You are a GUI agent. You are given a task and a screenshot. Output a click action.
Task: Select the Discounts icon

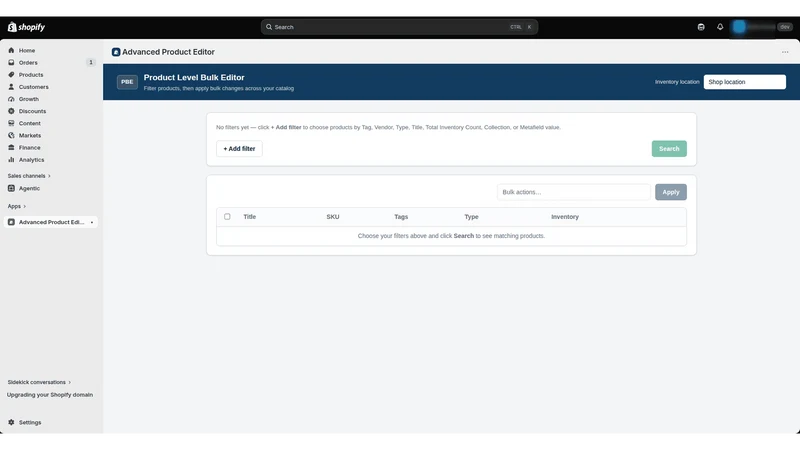coord(11,111)
